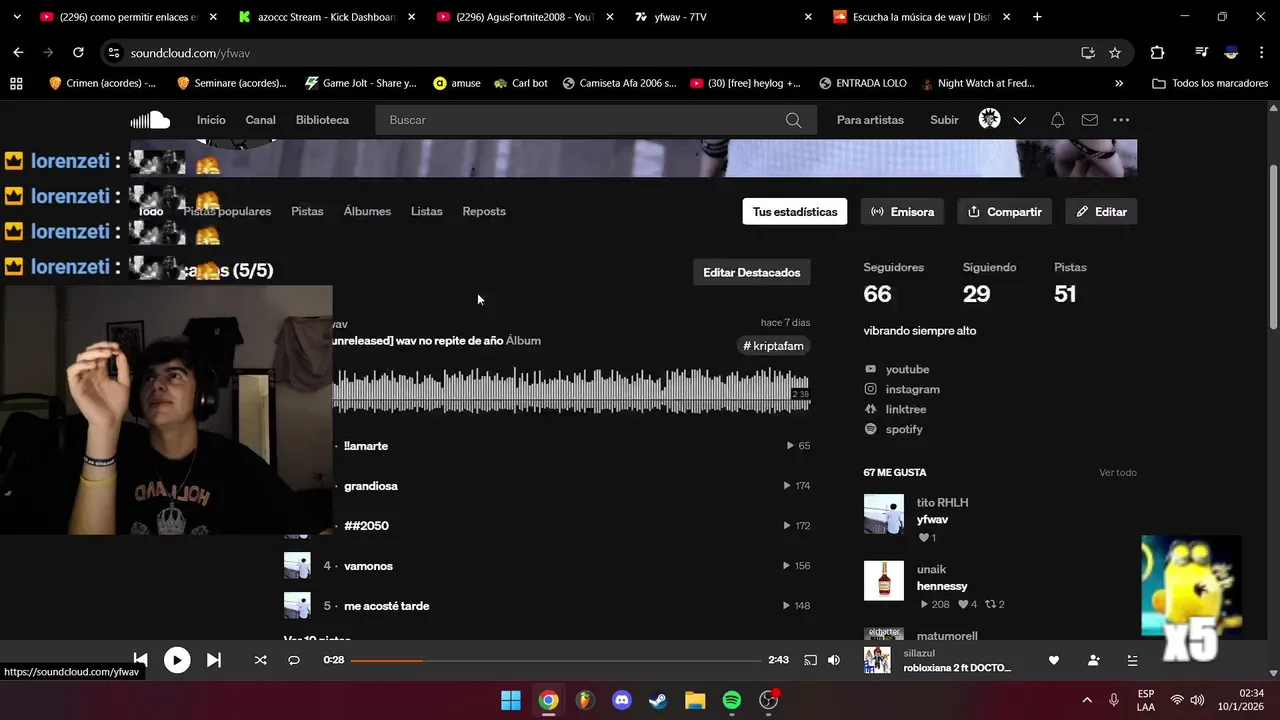Open hennessy track thumbnail by unaik

(x=884, y=580)
